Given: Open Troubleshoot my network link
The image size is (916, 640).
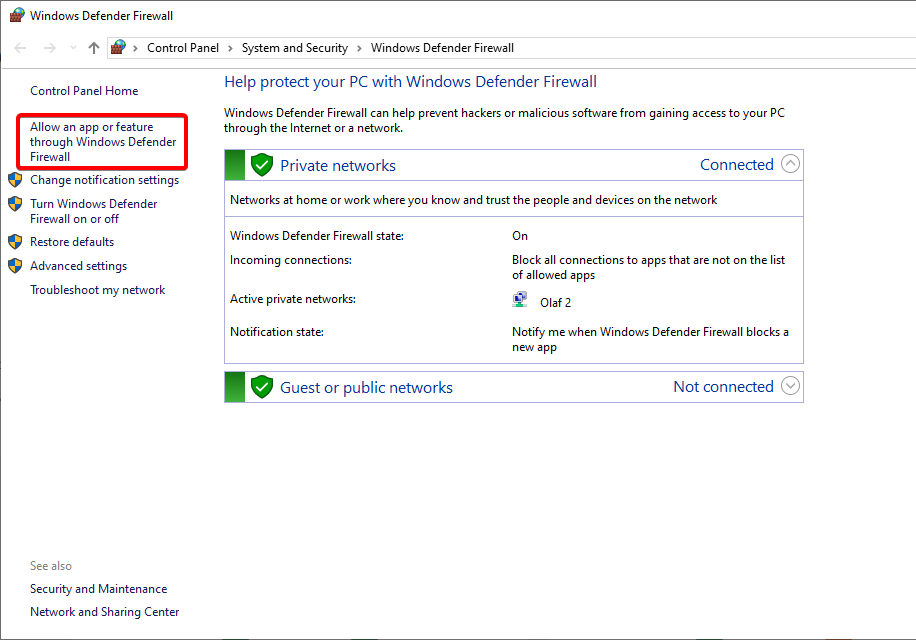Looking at the screenshot, I should point(98,290).
